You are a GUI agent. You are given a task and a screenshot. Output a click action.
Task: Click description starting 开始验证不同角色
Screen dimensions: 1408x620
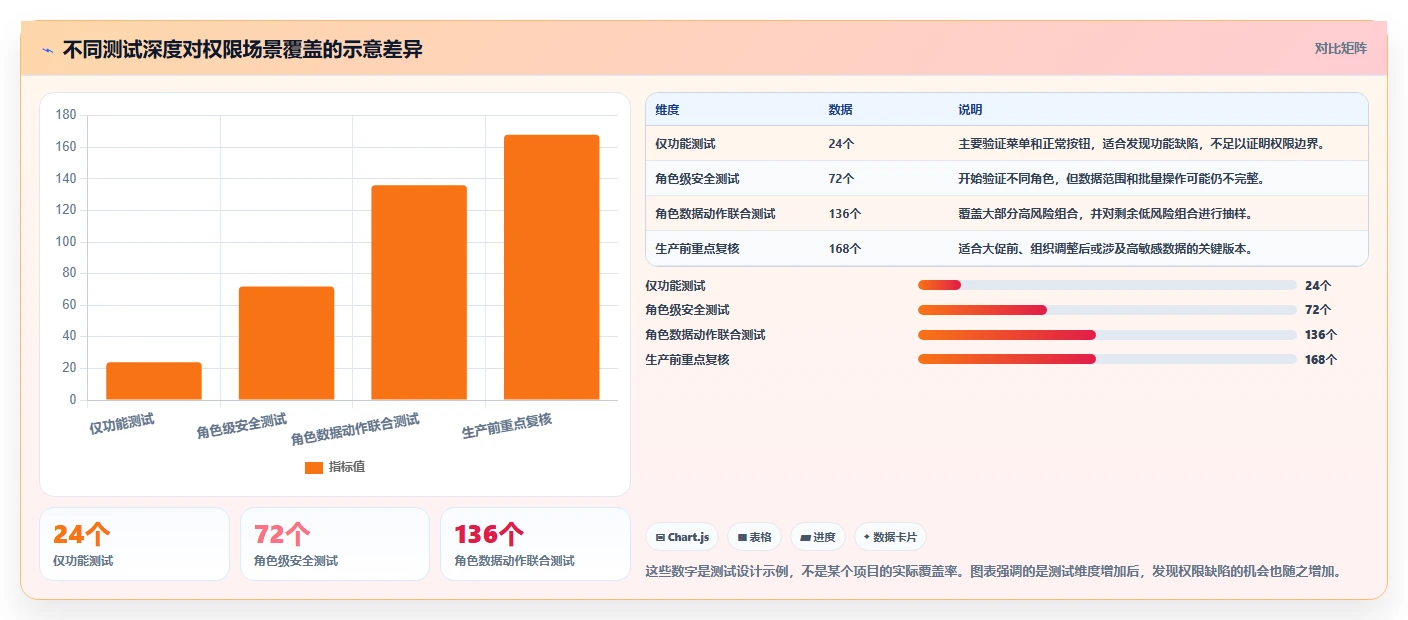pyautogui.click(x=1111, y=179)
